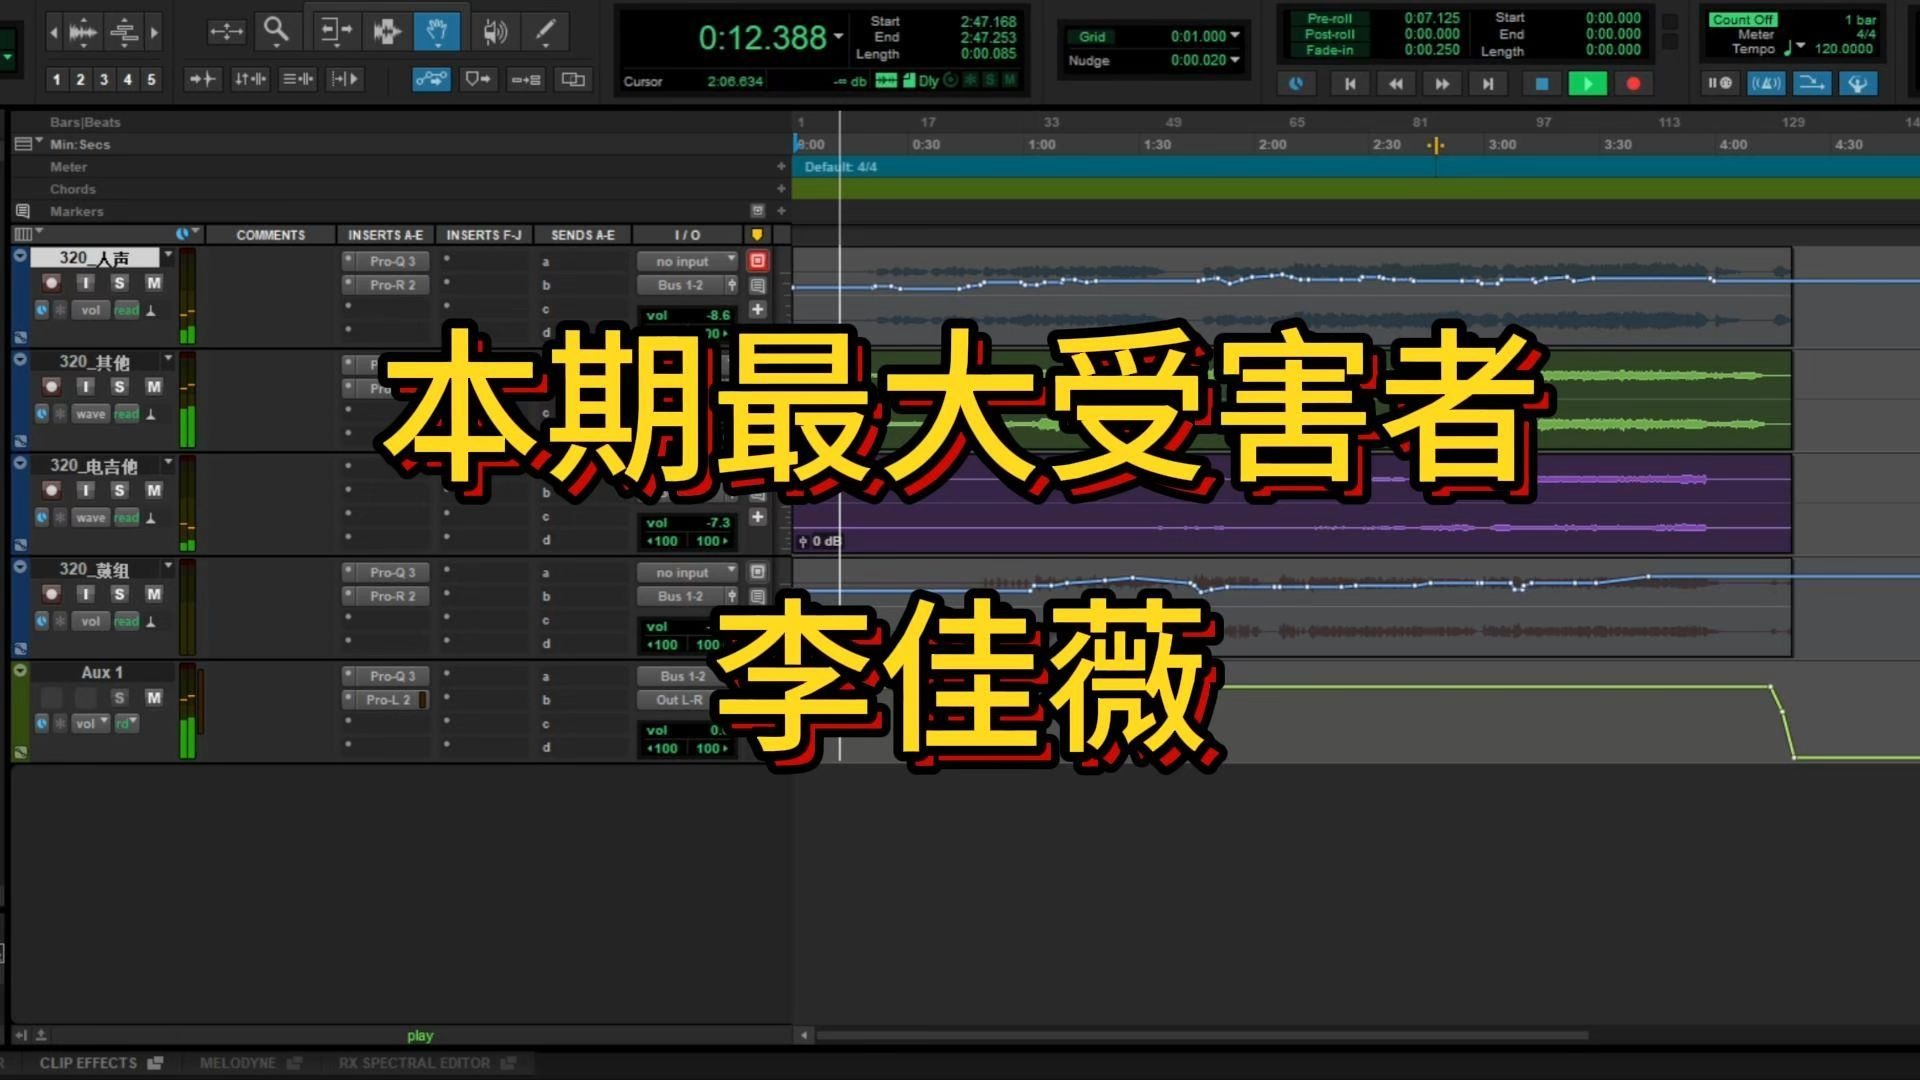Open 320_人声 track name dropdown arrow
Viewport: 1920px width, 1080px height.
(168, 256)
